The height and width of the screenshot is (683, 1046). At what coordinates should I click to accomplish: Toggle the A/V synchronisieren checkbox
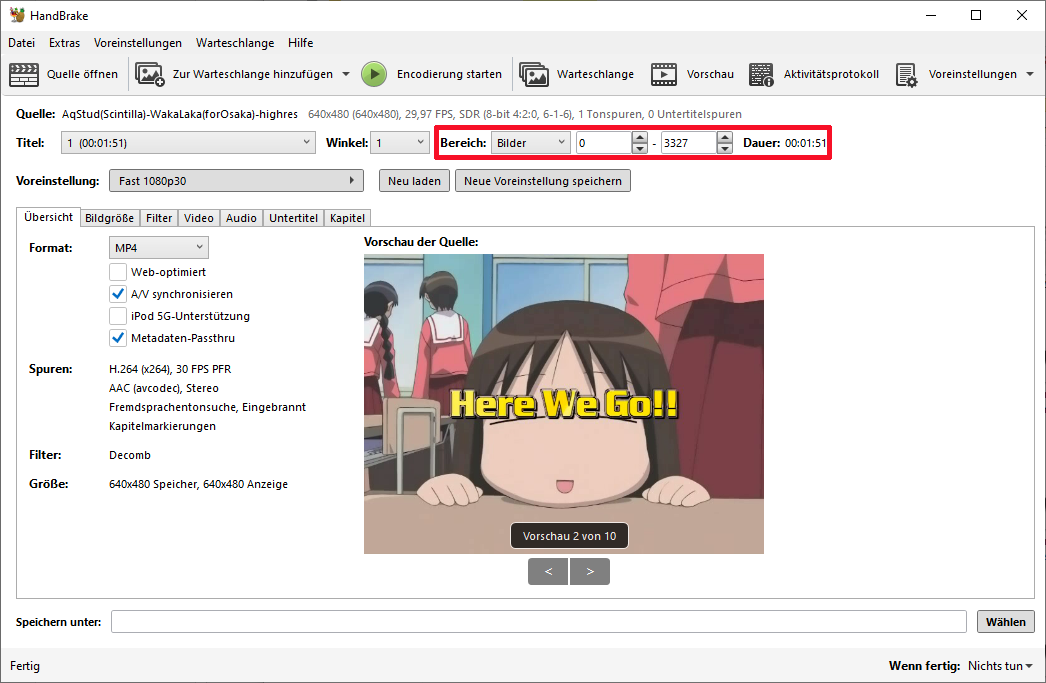click(x=118, y=293)
